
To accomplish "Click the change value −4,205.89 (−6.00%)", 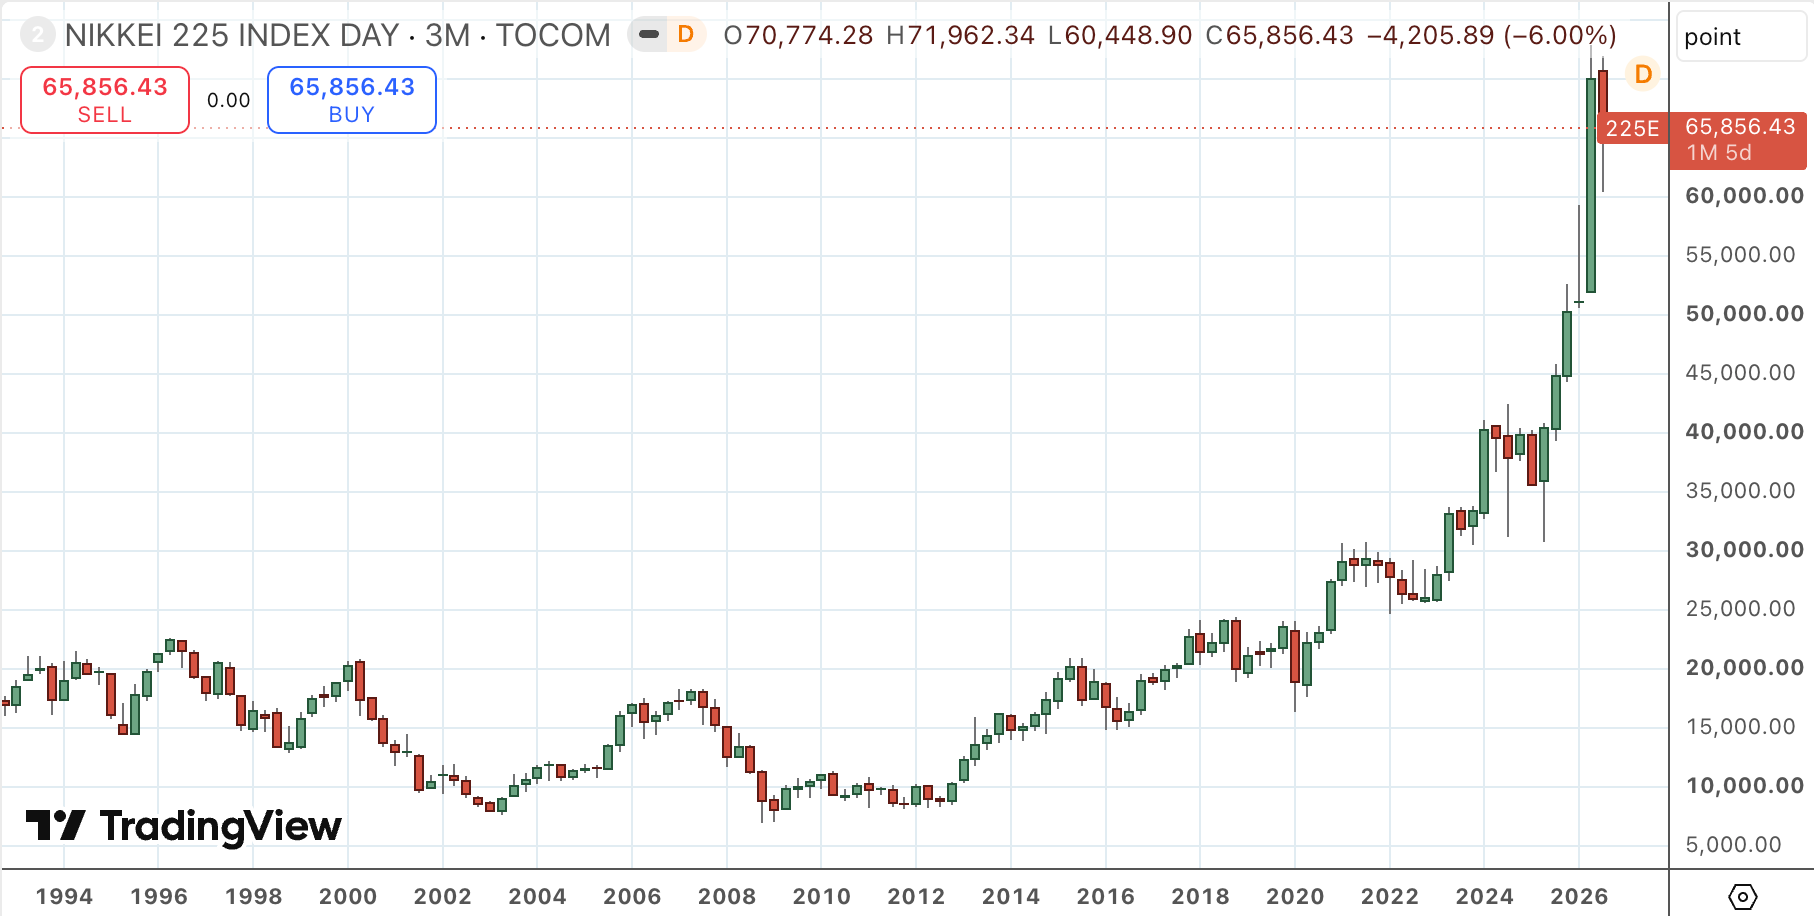I will [1492, 36].
